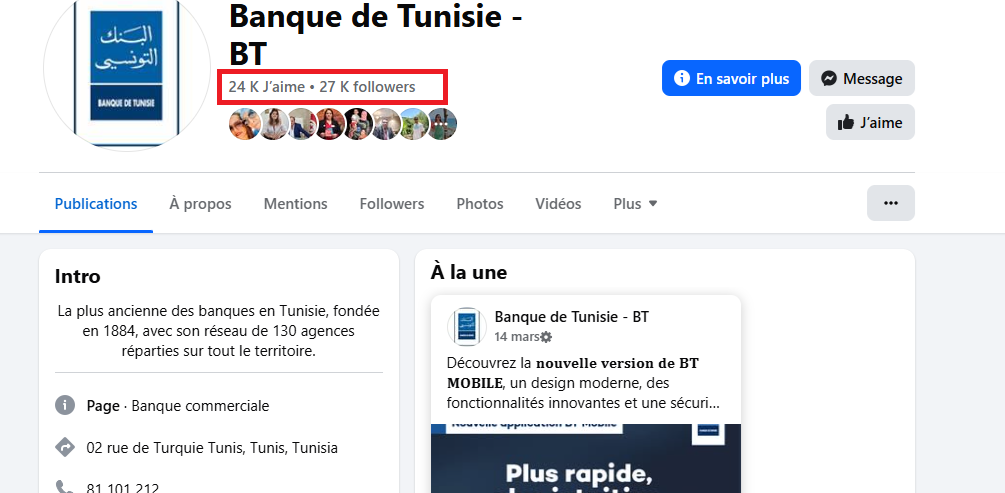Screen dimensions: 1005x493
Task: Select the Mentions tab
Action: (295, 203)
